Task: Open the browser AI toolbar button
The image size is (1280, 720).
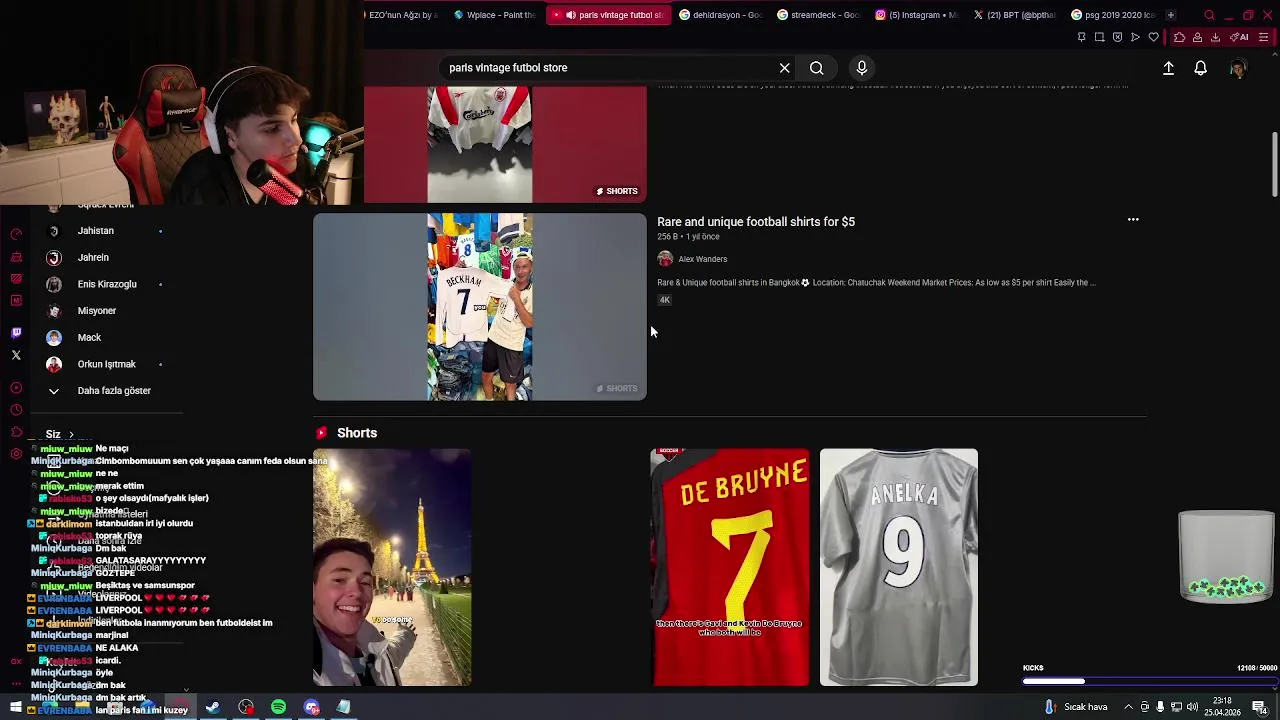Action: click(x=1238, y=37)
